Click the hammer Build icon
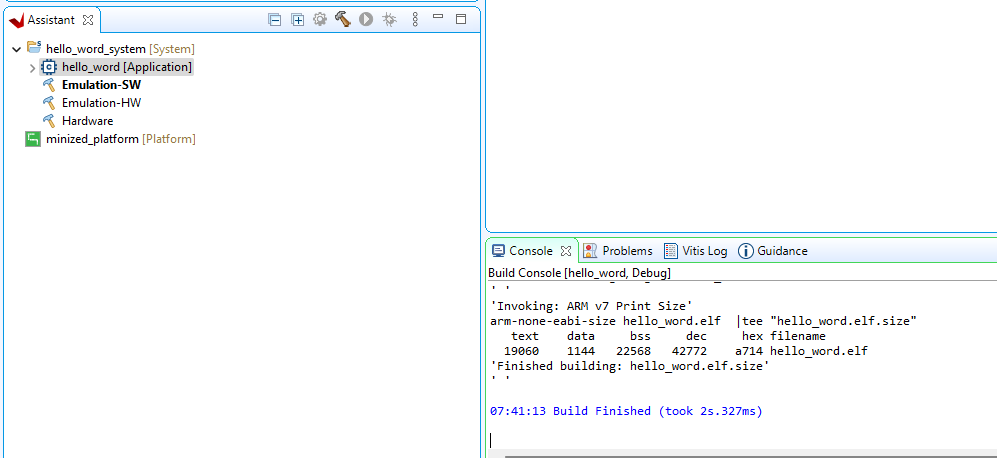 (343, 19)
